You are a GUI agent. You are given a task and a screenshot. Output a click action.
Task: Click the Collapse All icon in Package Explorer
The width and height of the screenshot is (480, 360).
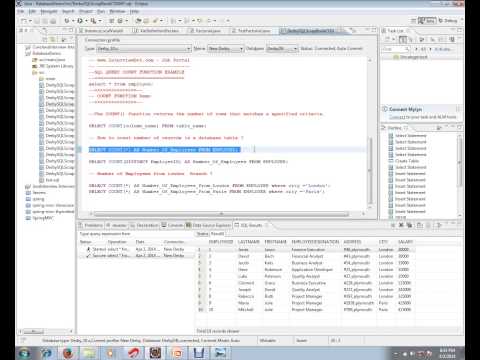pyautogui.click(x=45, y=40)
